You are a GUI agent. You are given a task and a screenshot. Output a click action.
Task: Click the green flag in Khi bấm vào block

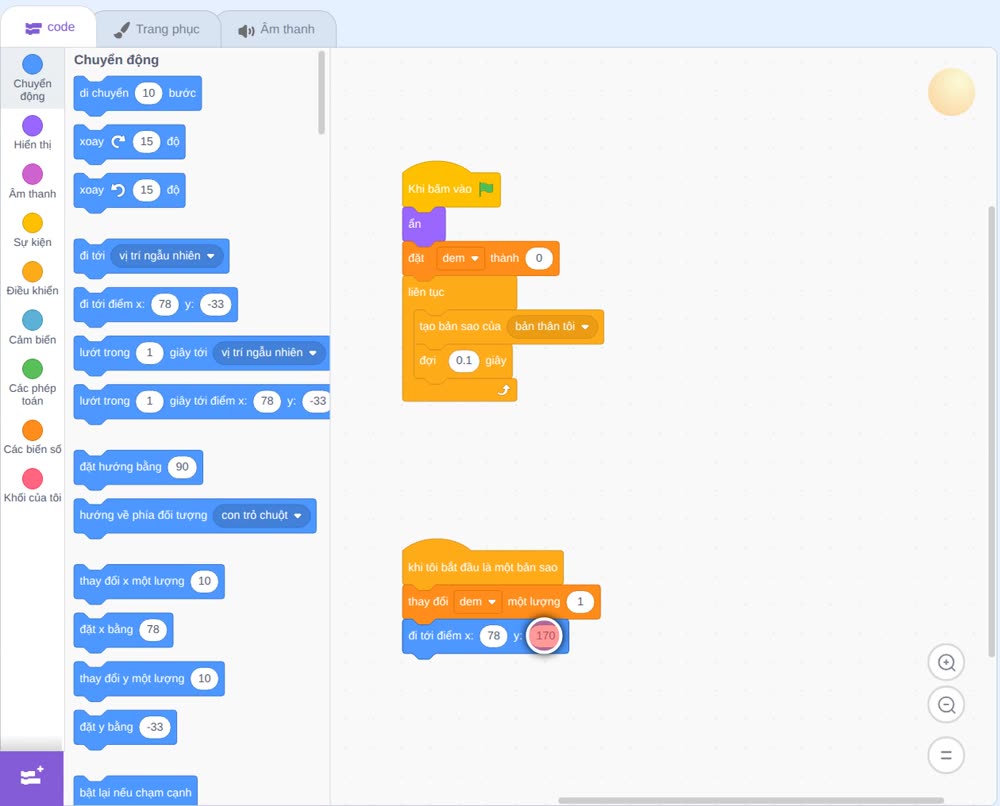click(487, 189)
